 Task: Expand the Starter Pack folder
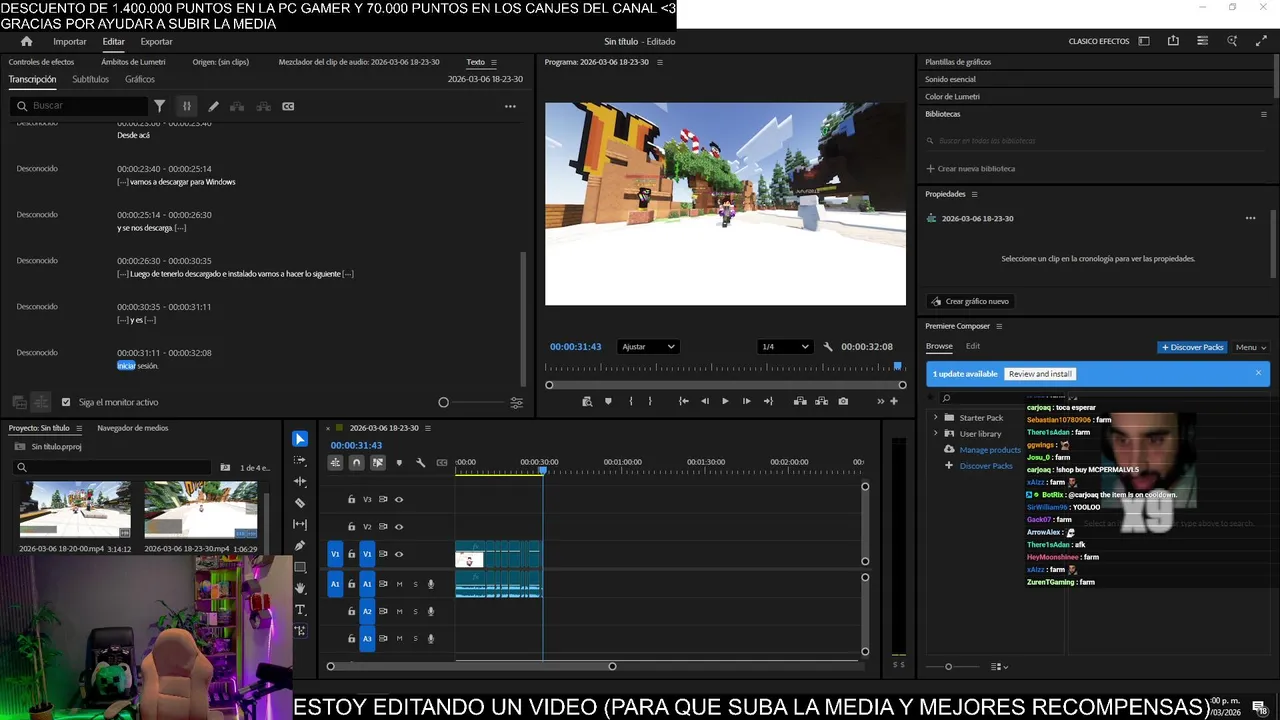click(x=936, y=417)
